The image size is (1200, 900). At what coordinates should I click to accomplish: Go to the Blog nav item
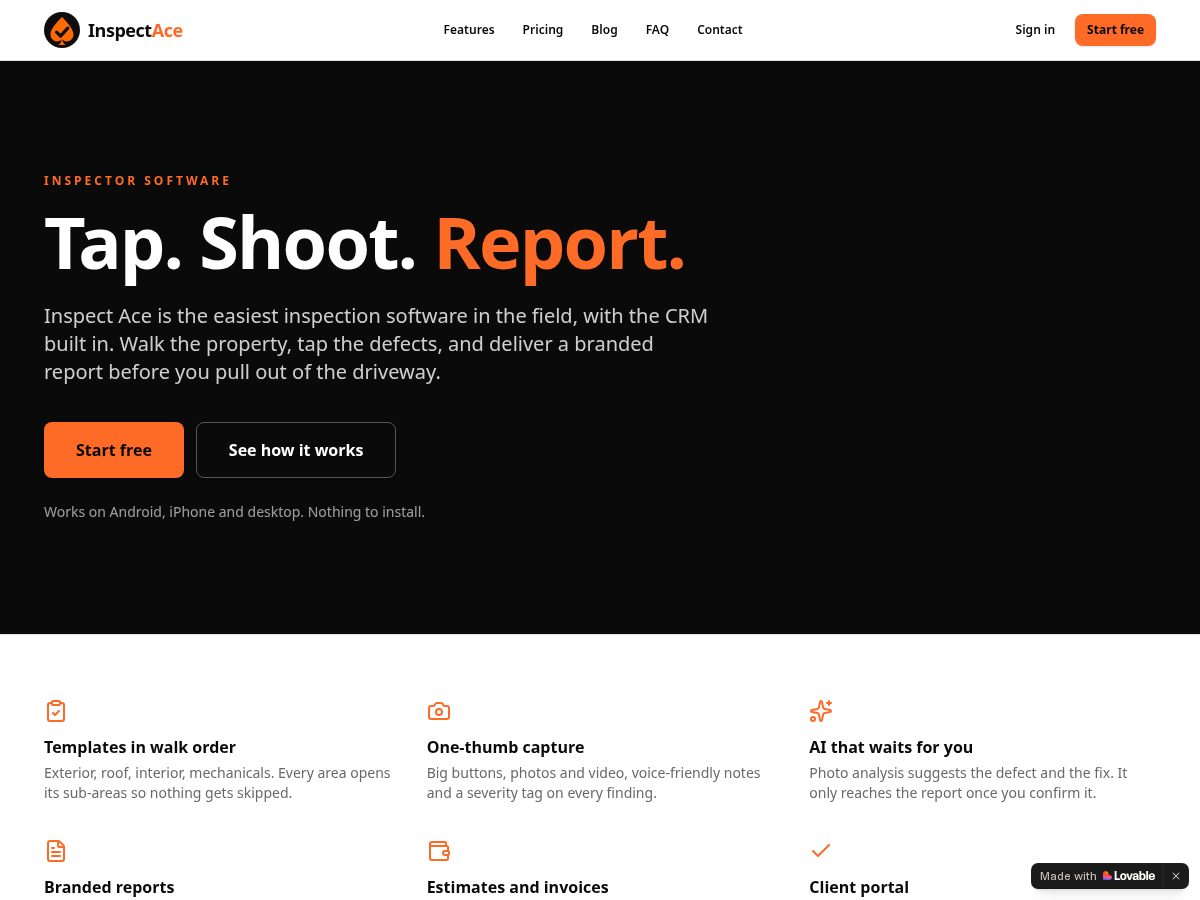604,30
